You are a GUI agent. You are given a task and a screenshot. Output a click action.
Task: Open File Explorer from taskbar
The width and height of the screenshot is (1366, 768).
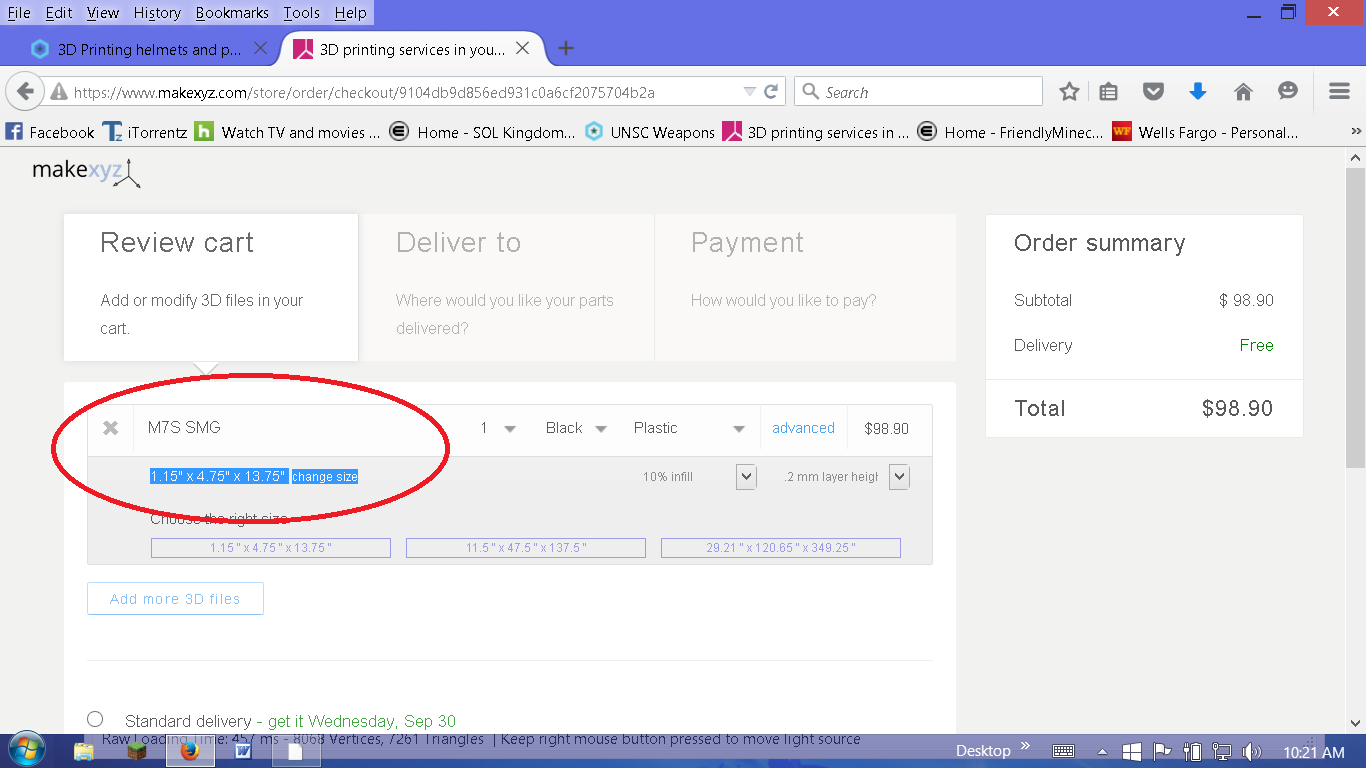tap(84, 751)
